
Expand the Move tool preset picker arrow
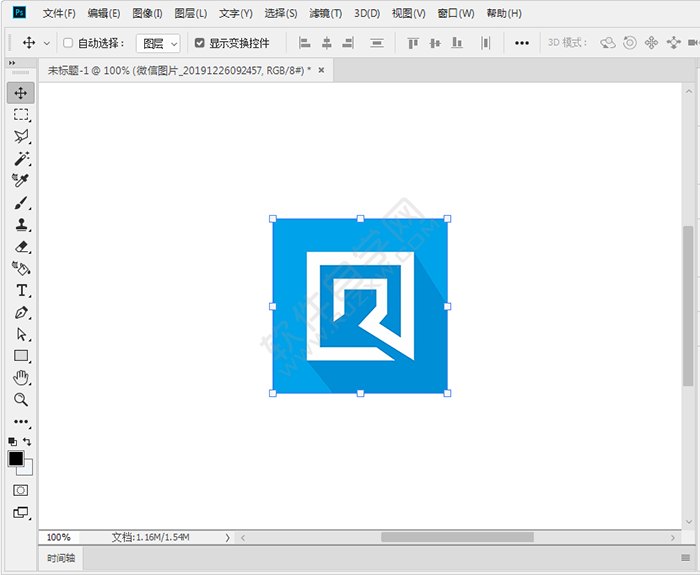[x=46, y=43]
